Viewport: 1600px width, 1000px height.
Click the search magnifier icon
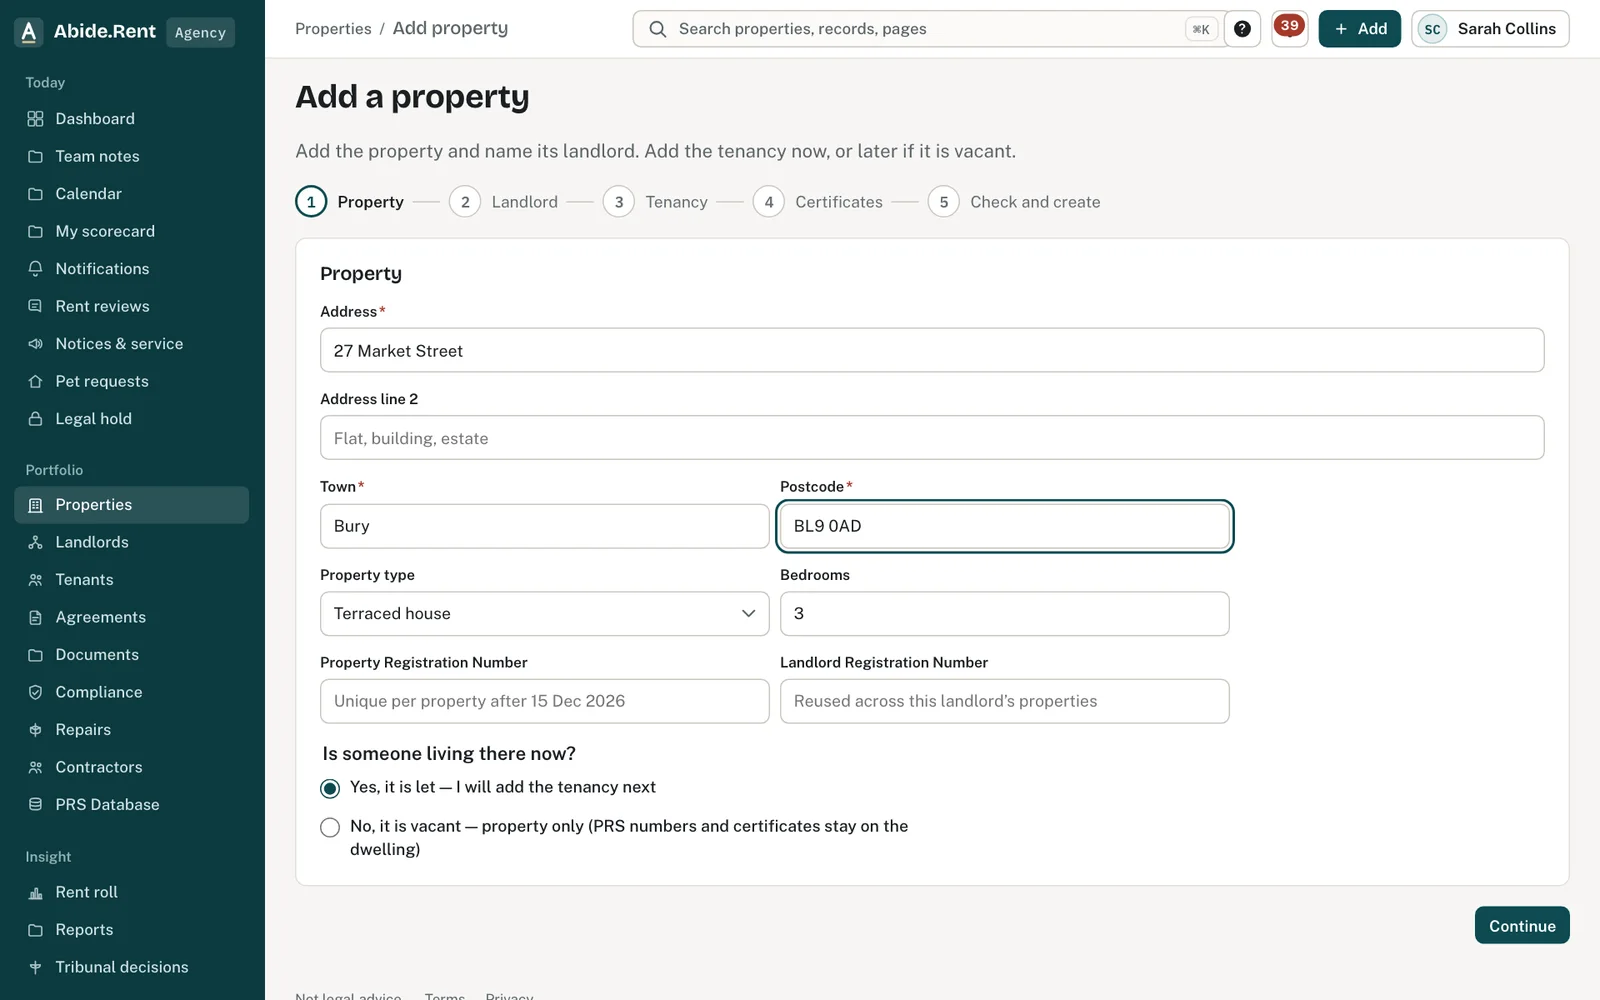tap(657, 29)
